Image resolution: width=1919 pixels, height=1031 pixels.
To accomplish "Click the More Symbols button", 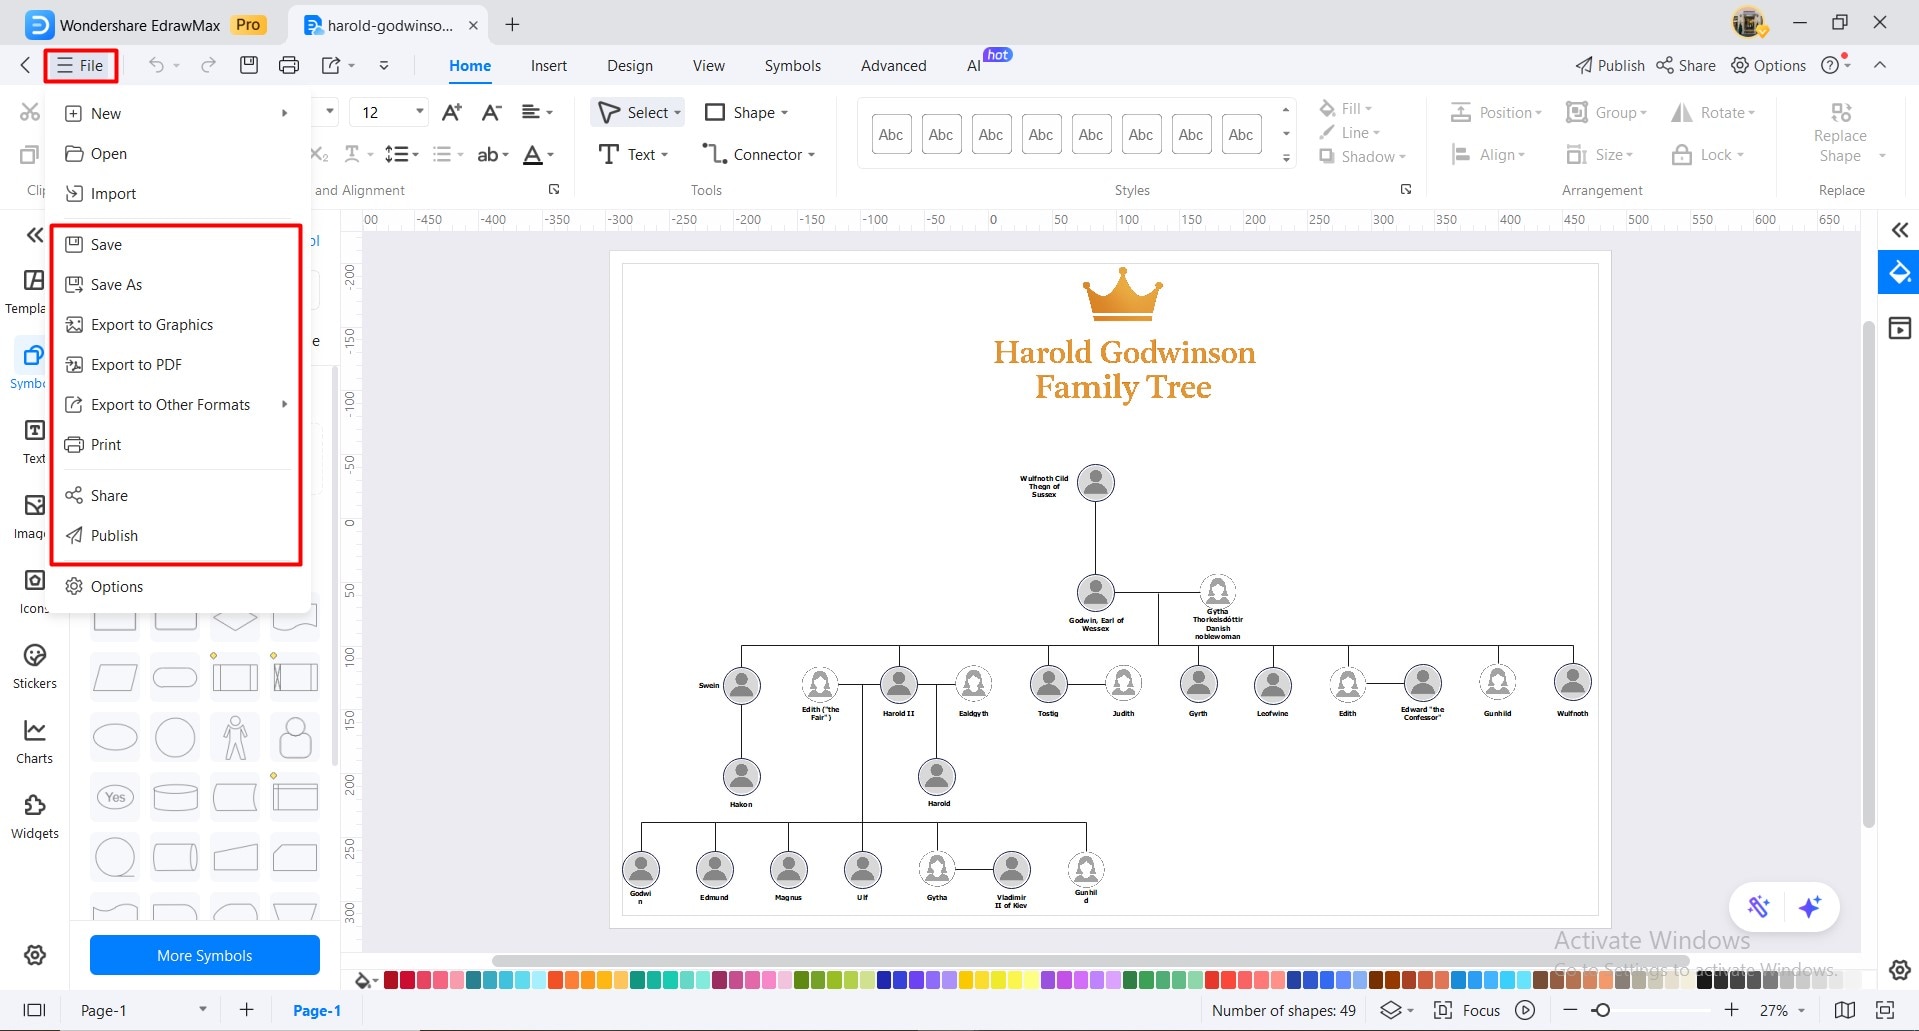I will [204, 955].
